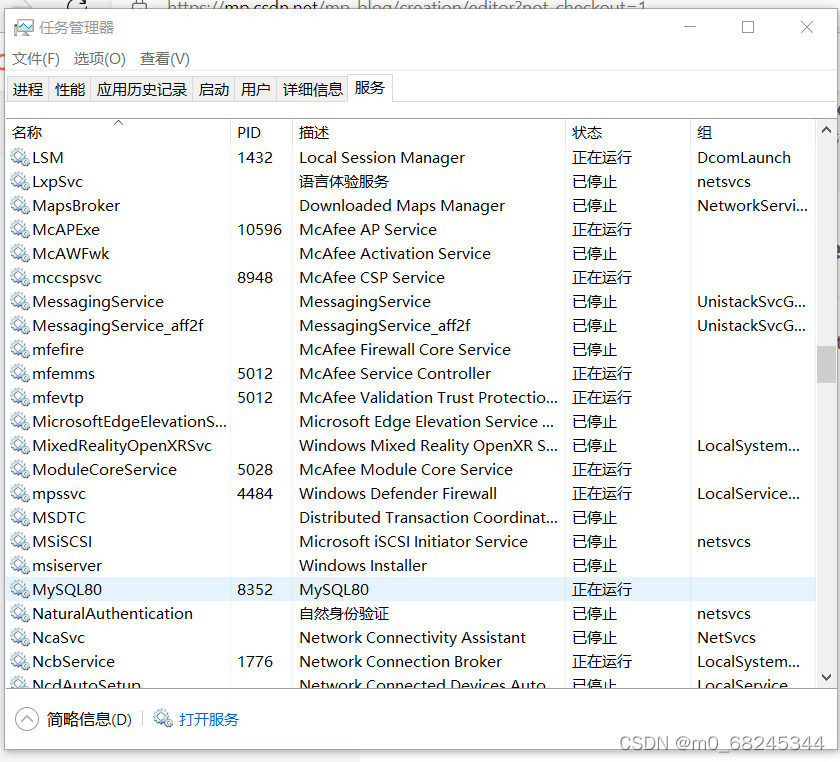Click the Task Manager title bar icon
Image resolution: width=840 pixels, height=762 pixels.
click(23, 27)
